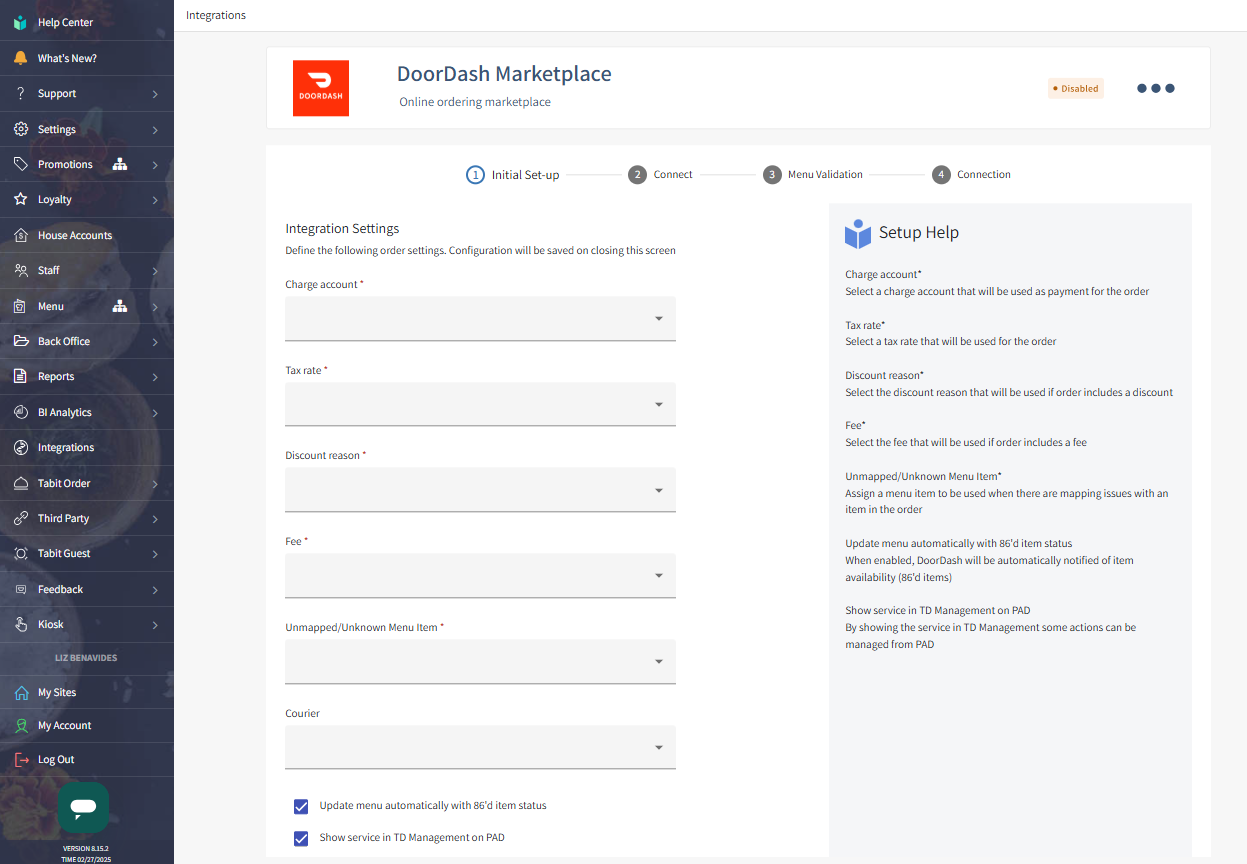Uncheck Update menu automatically with 86'd item status
Image resolution: width=1247 pixels, height=864 pixels.
click(301, 805)
